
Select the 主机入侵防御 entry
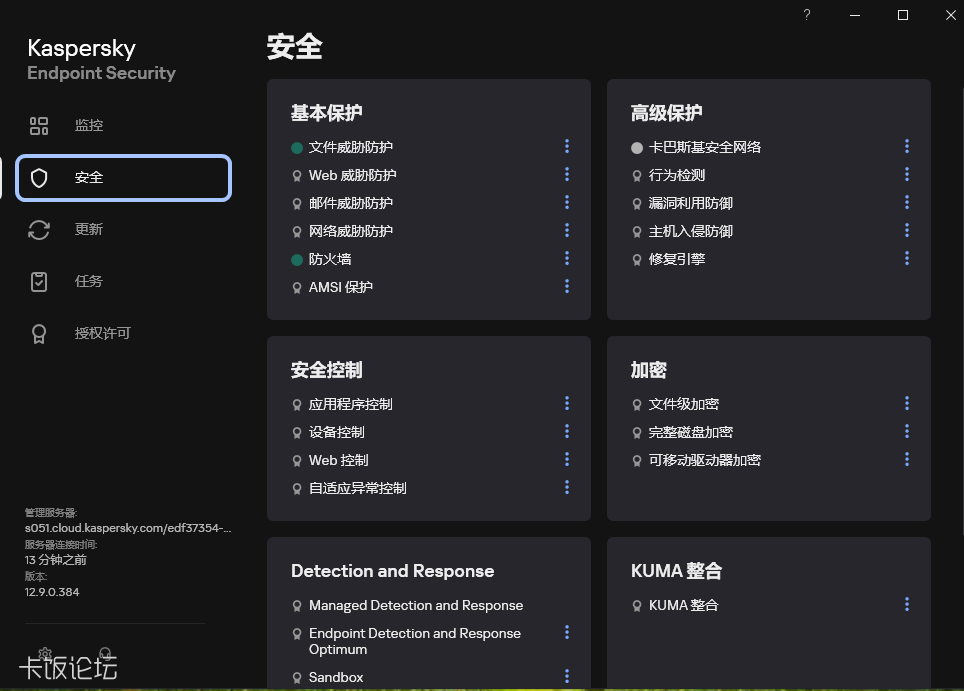(690, 232)
